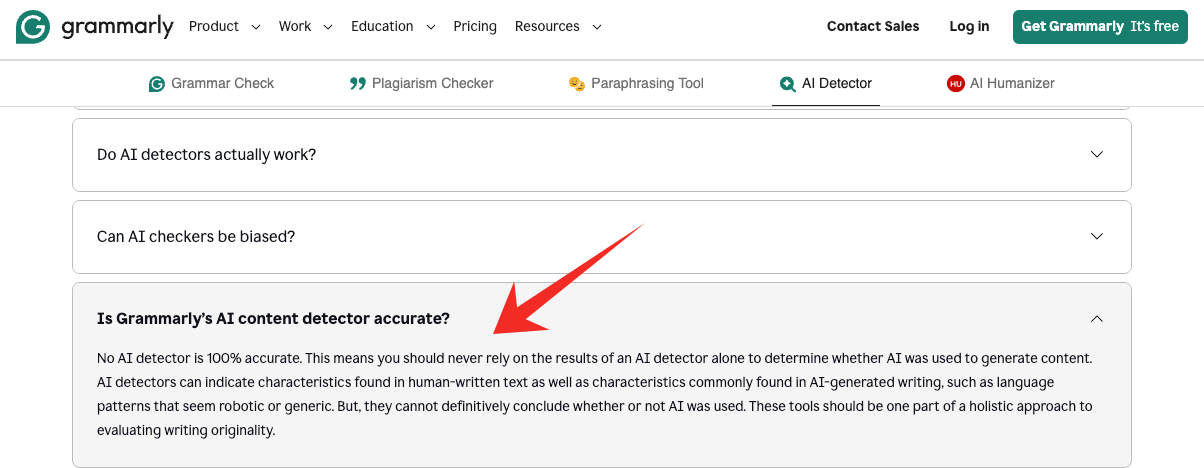Click the Plagiarism Checker quotation marks icon
1204x468 pixels.
(x=357, y=84)
